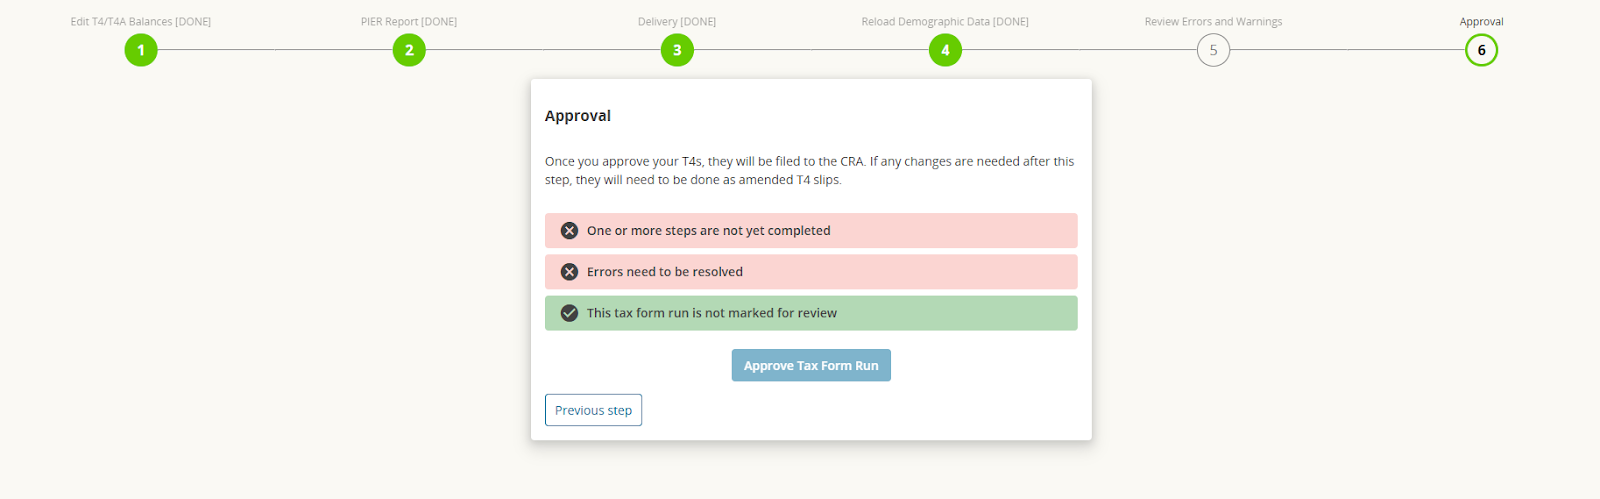Click 'One or more steps are not yet completed' message
Viewport: 1600px width, 499px height.
point(708,231)
